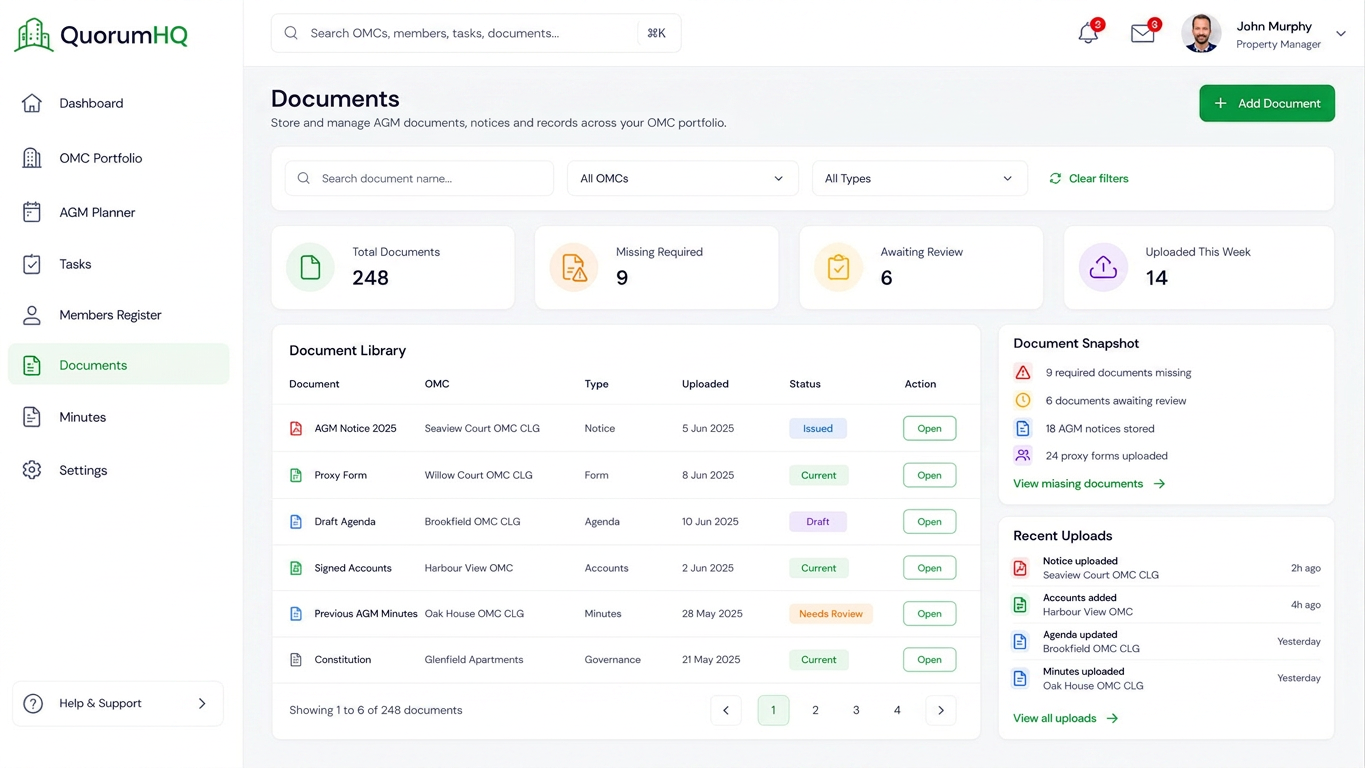Click the Missing Required warning document icon
Image resolution: width=1365 pixels, height=768 pixels.
574,267
